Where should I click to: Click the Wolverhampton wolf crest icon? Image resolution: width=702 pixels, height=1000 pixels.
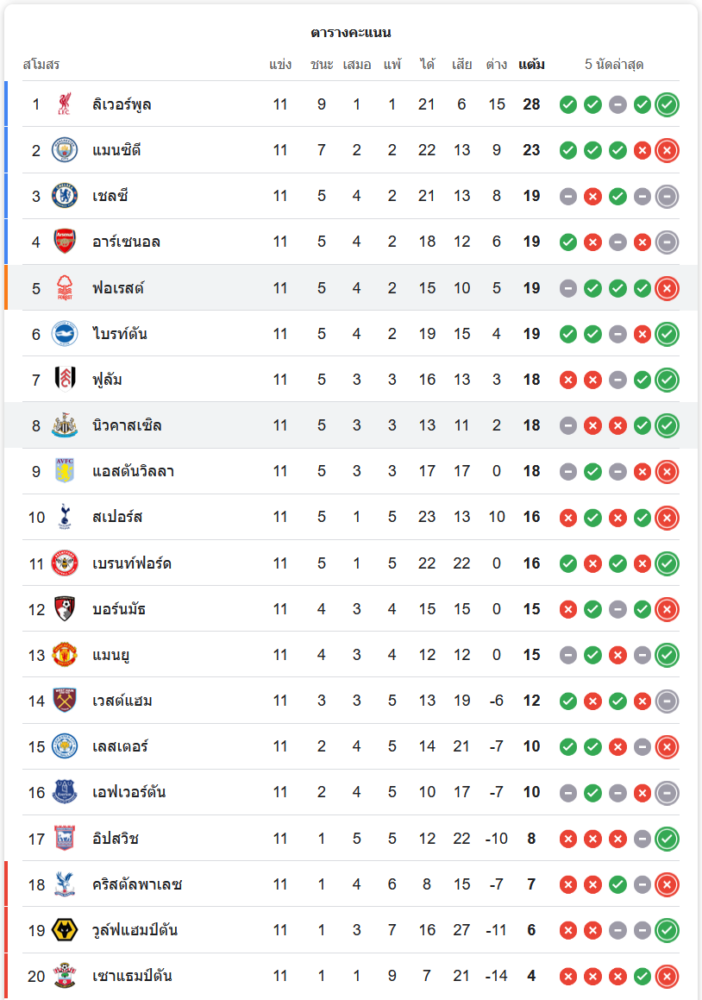click(x=65, y=930)
